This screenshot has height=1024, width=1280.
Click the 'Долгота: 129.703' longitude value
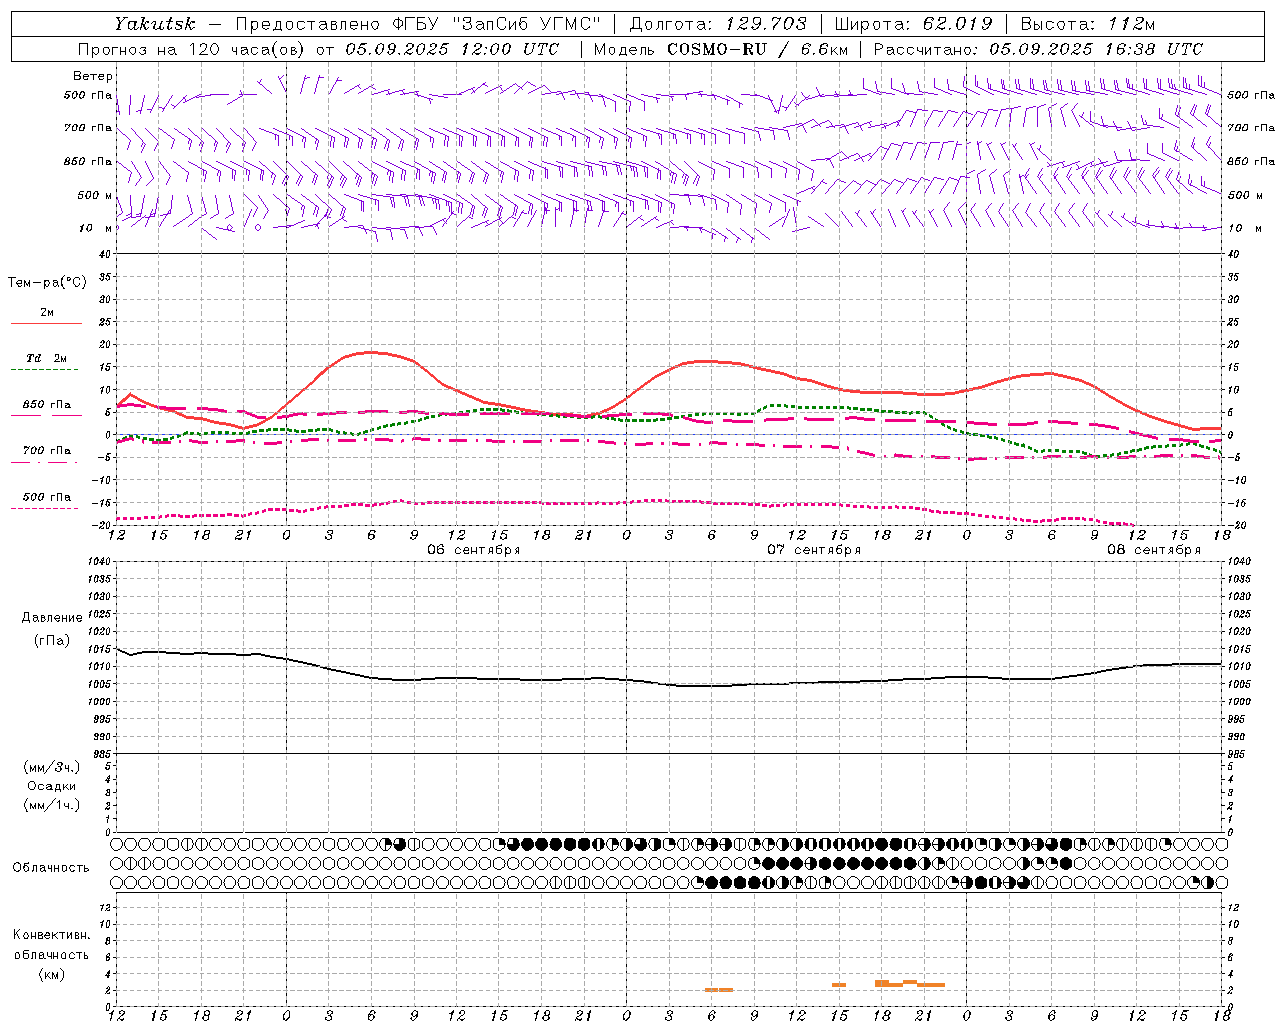coord(717,24)
